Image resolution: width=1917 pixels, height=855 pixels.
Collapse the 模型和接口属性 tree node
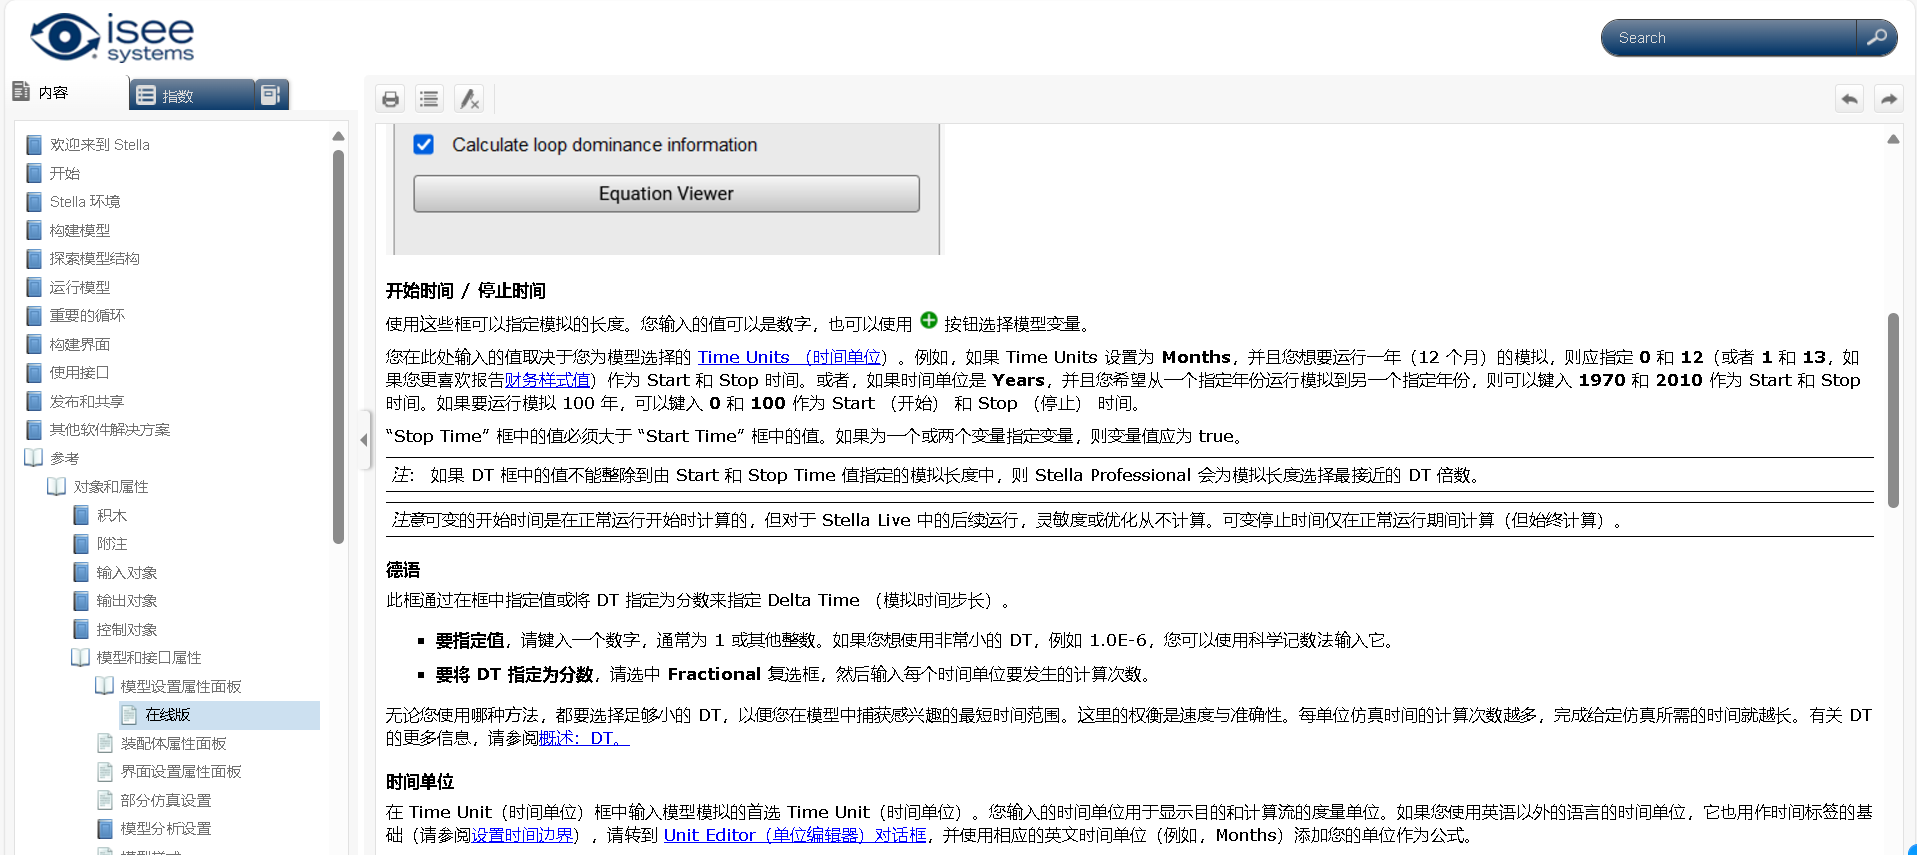81,657
